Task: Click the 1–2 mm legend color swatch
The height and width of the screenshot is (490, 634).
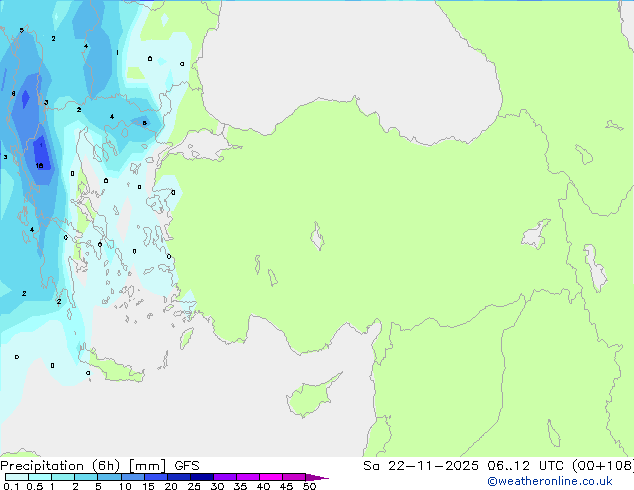Action: pos(63,477)
